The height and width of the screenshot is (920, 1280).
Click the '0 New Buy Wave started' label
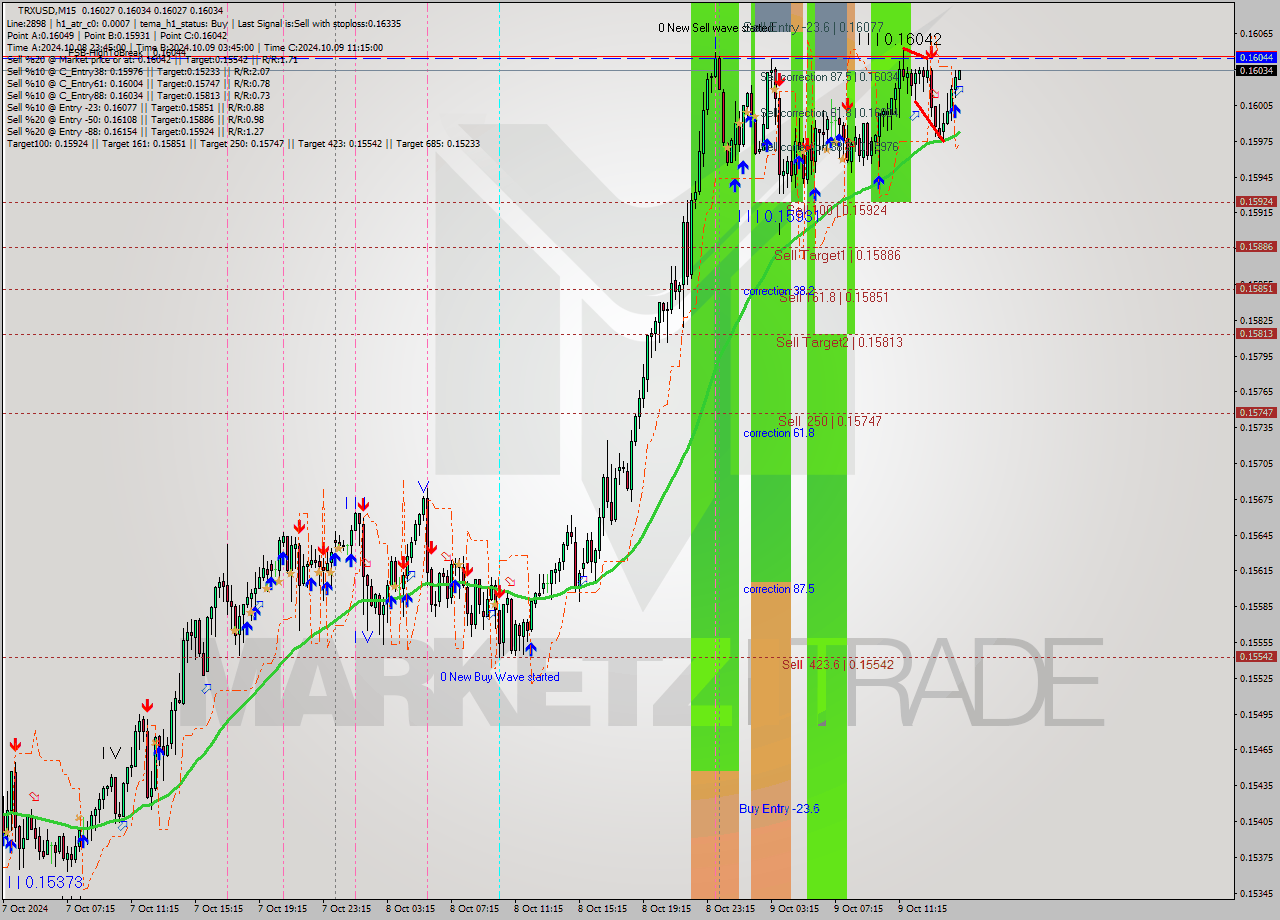tap(500, 677)
